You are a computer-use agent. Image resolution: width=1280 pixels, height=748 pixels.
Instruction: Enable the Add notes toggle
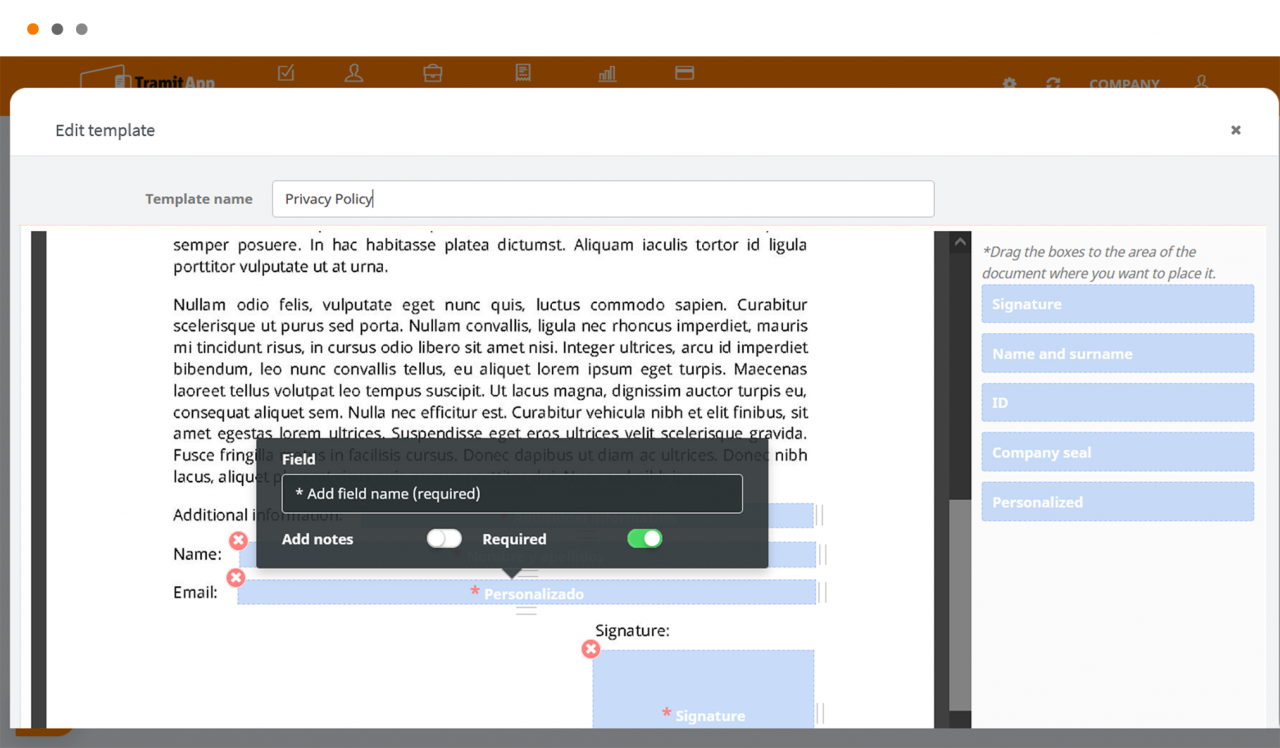[x=444, y=539]
